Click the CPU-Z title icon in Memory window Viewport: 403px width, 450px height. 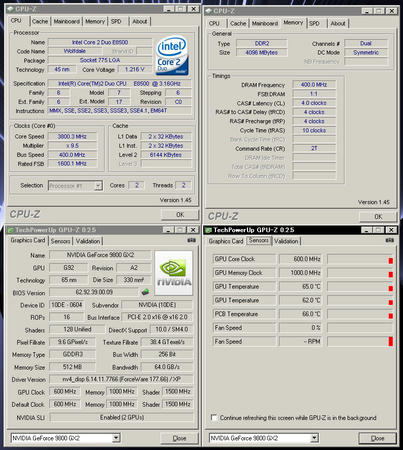209,11
